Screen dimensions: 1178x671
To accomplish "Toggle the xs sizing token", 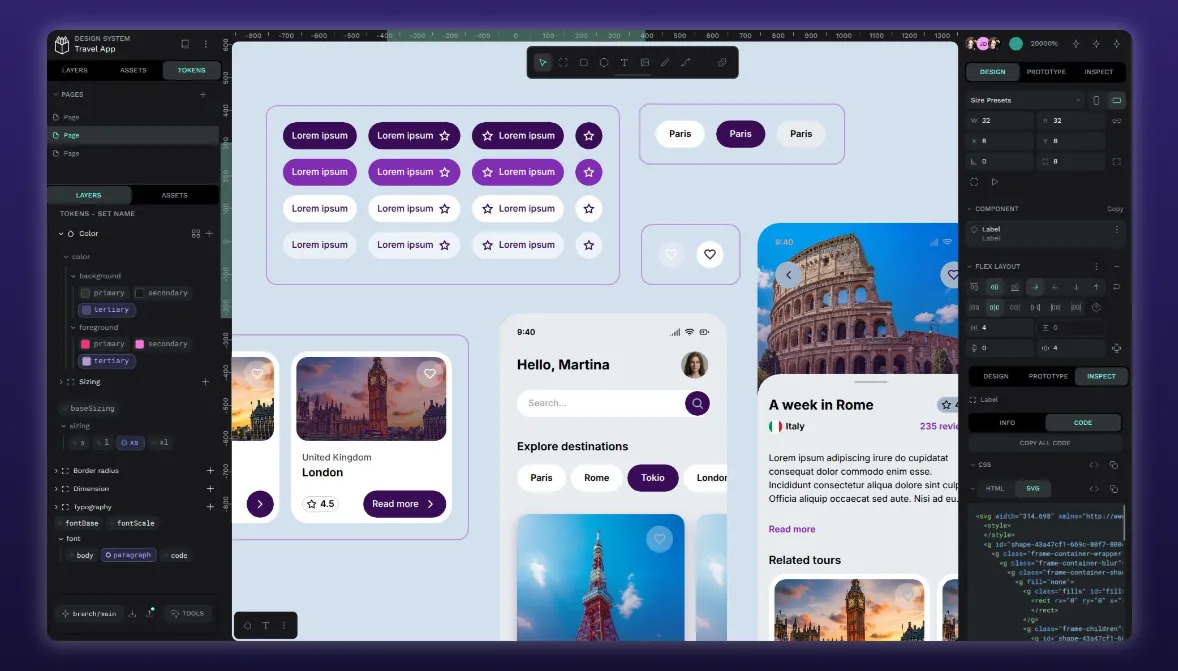I will click(131, 443).
